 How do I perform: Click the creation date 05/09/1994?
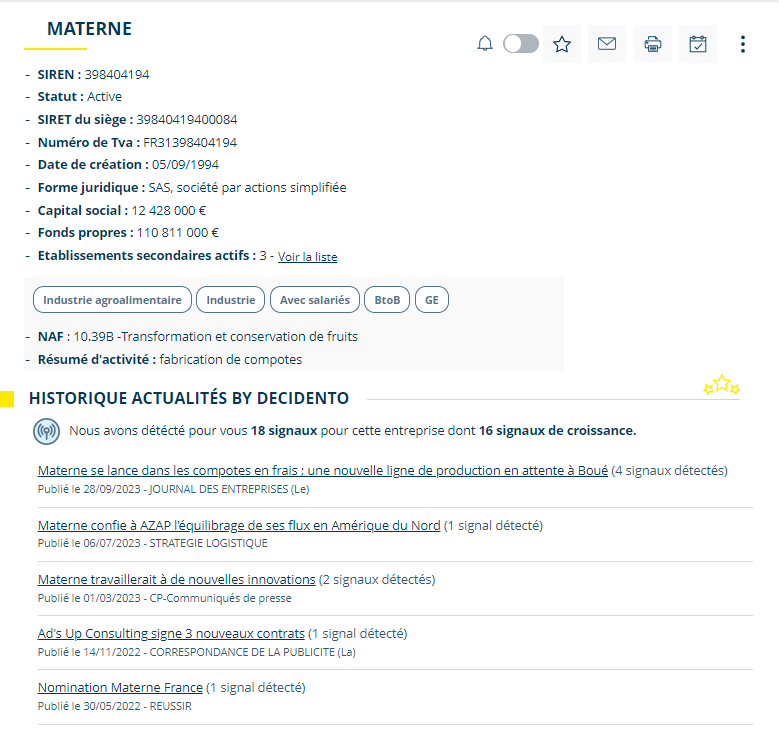pos(185,164)
